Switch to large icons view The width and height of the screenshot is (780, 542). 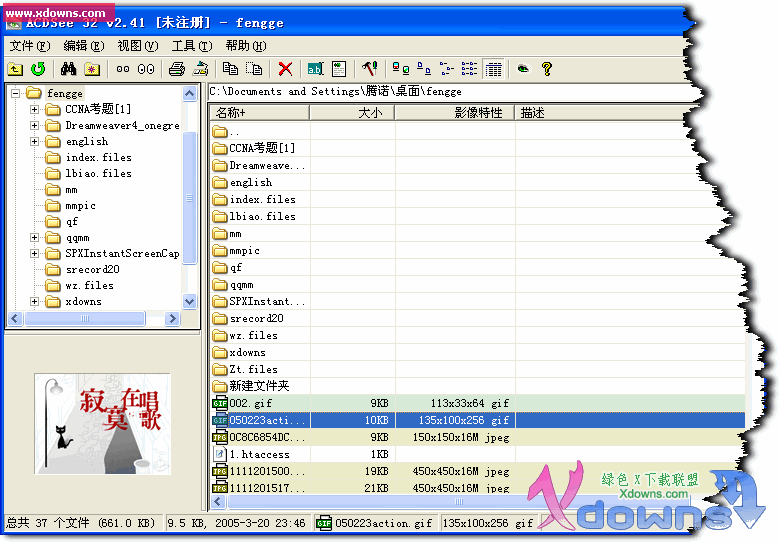coord(400,69)
